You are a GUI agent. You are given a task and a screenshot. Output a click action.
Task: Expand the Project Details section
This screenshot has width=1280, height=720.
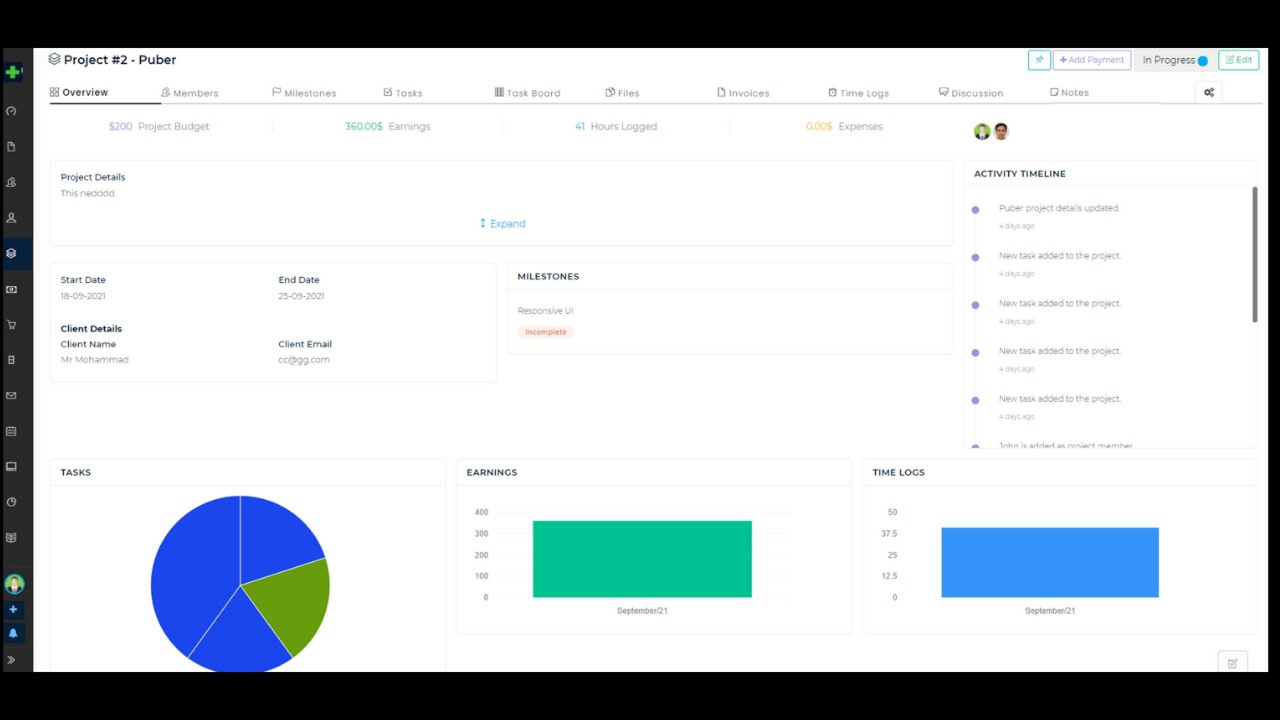click(502, 224)
